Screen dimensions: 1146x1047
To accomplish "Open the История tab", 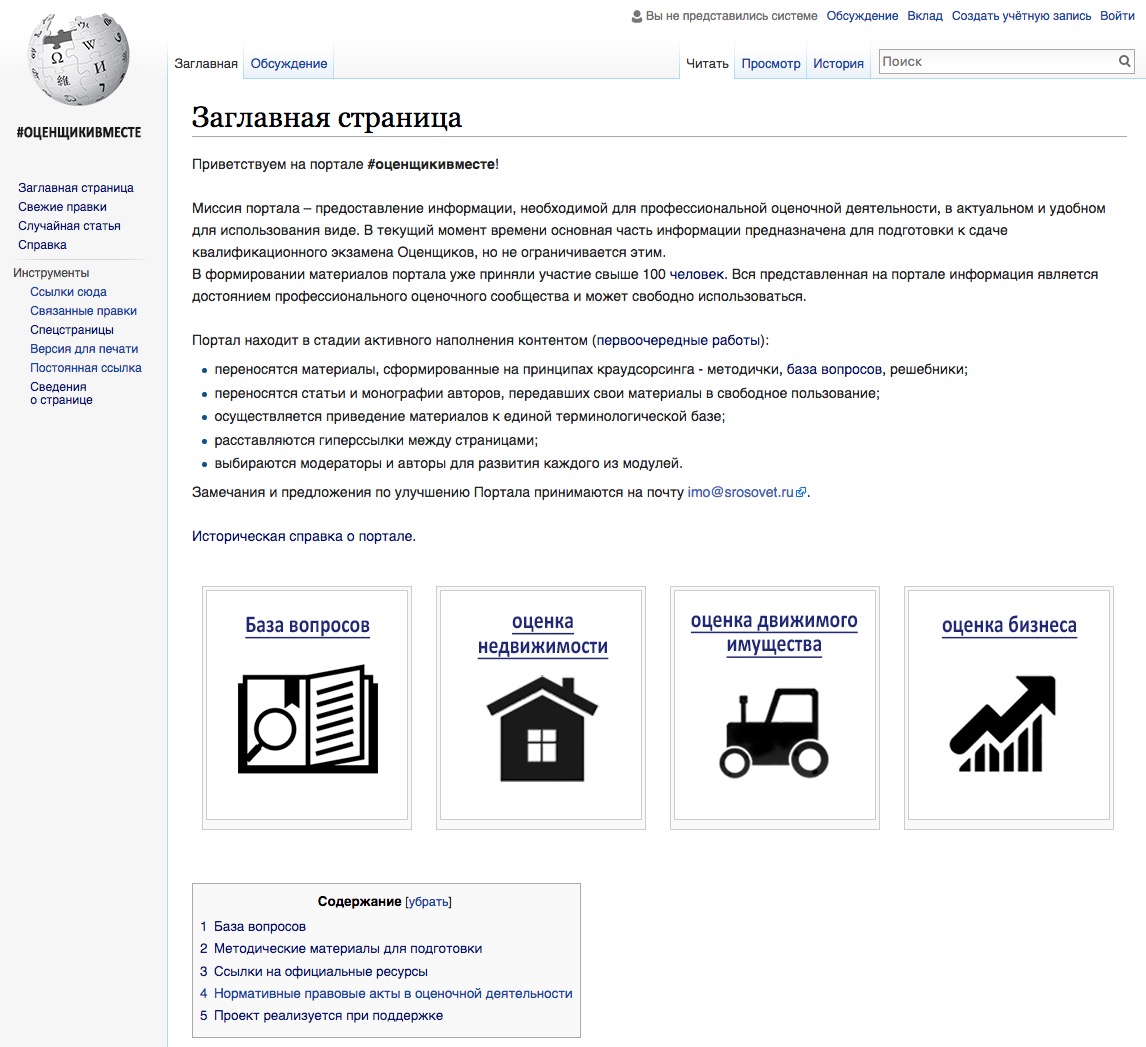I will (x=838, y=64).
